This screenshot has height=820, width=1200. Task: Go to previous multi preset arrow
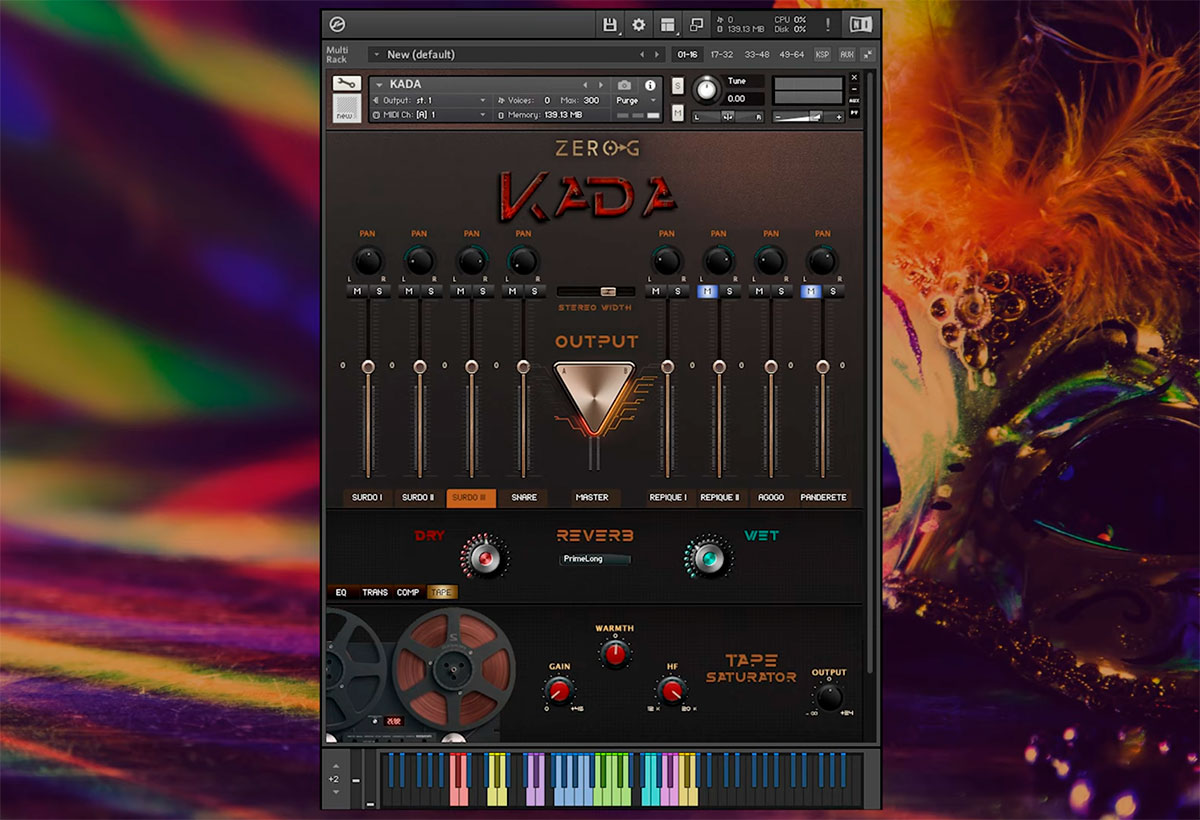(642, 54)
